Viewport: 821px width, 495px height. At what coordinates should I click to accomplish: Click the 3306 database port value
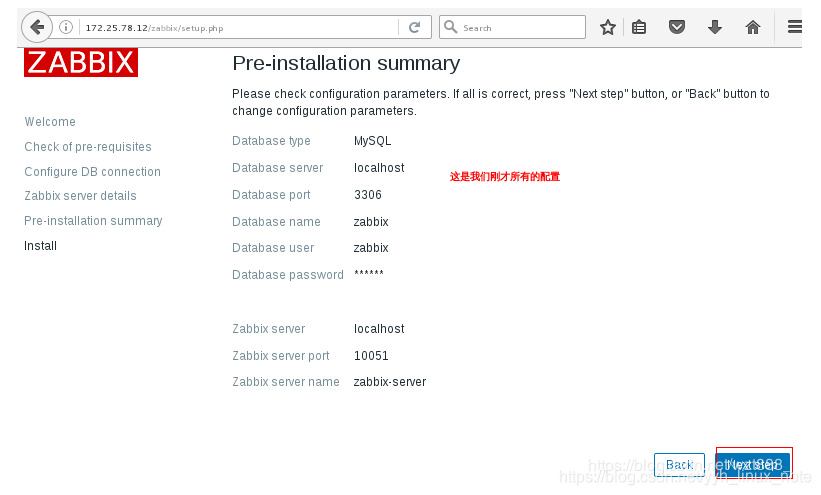click(368, 195)
